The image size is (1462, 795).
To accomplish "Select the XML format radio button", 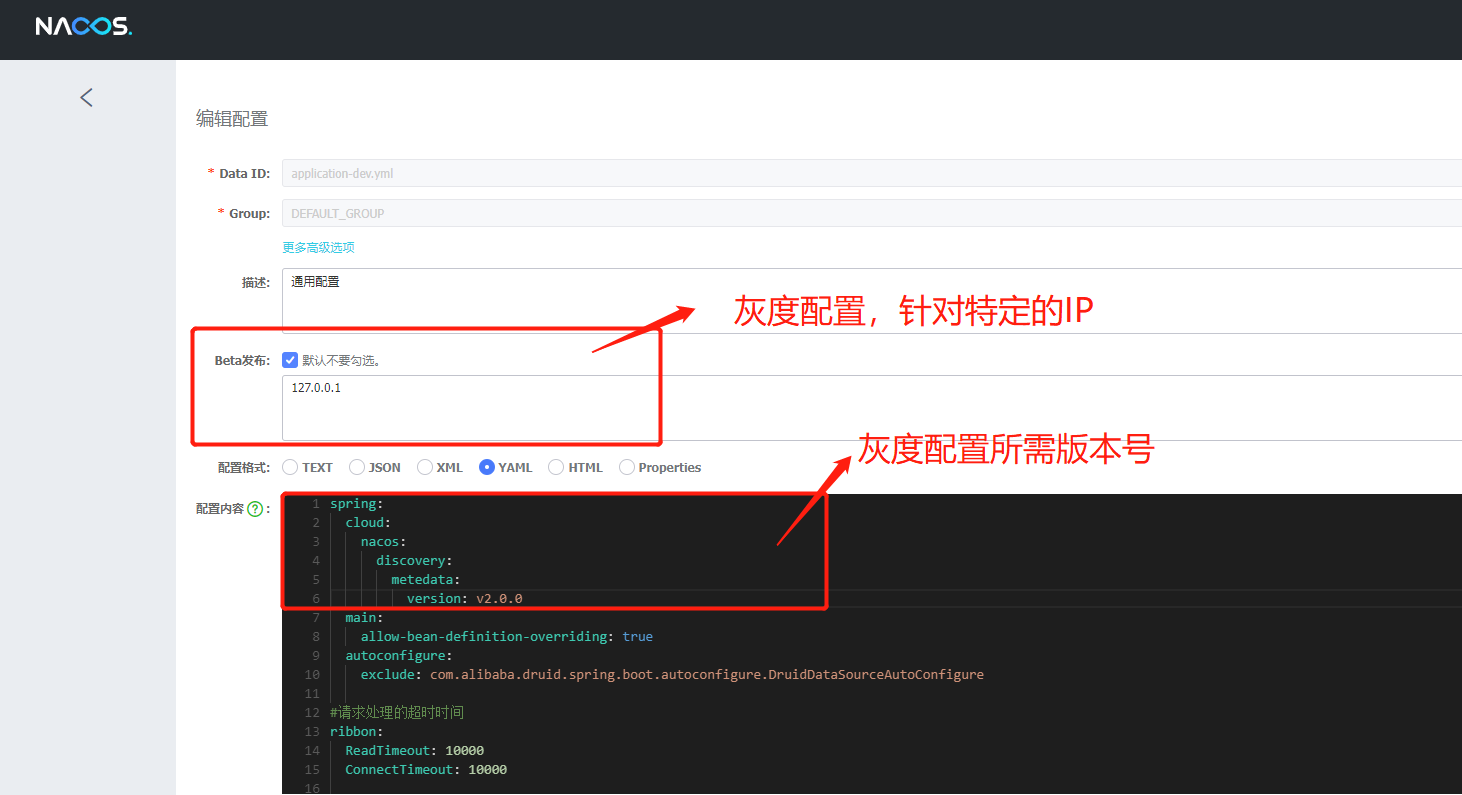I will 425,467.
